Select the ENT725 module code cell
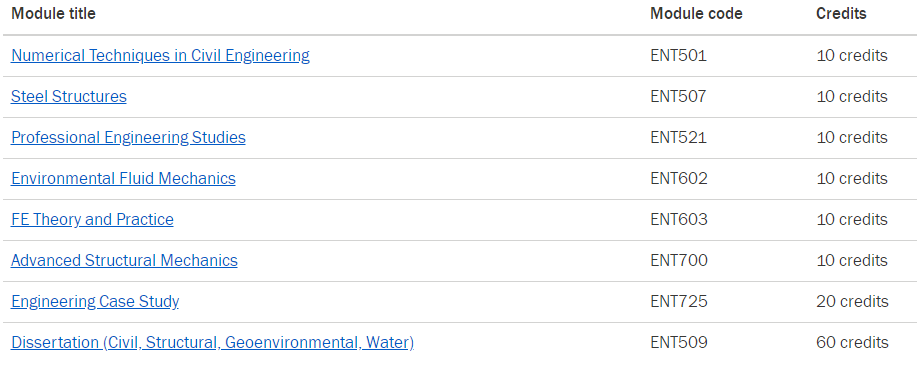The height and width of the screenshot is (367, 917). (x=679, y=302)
